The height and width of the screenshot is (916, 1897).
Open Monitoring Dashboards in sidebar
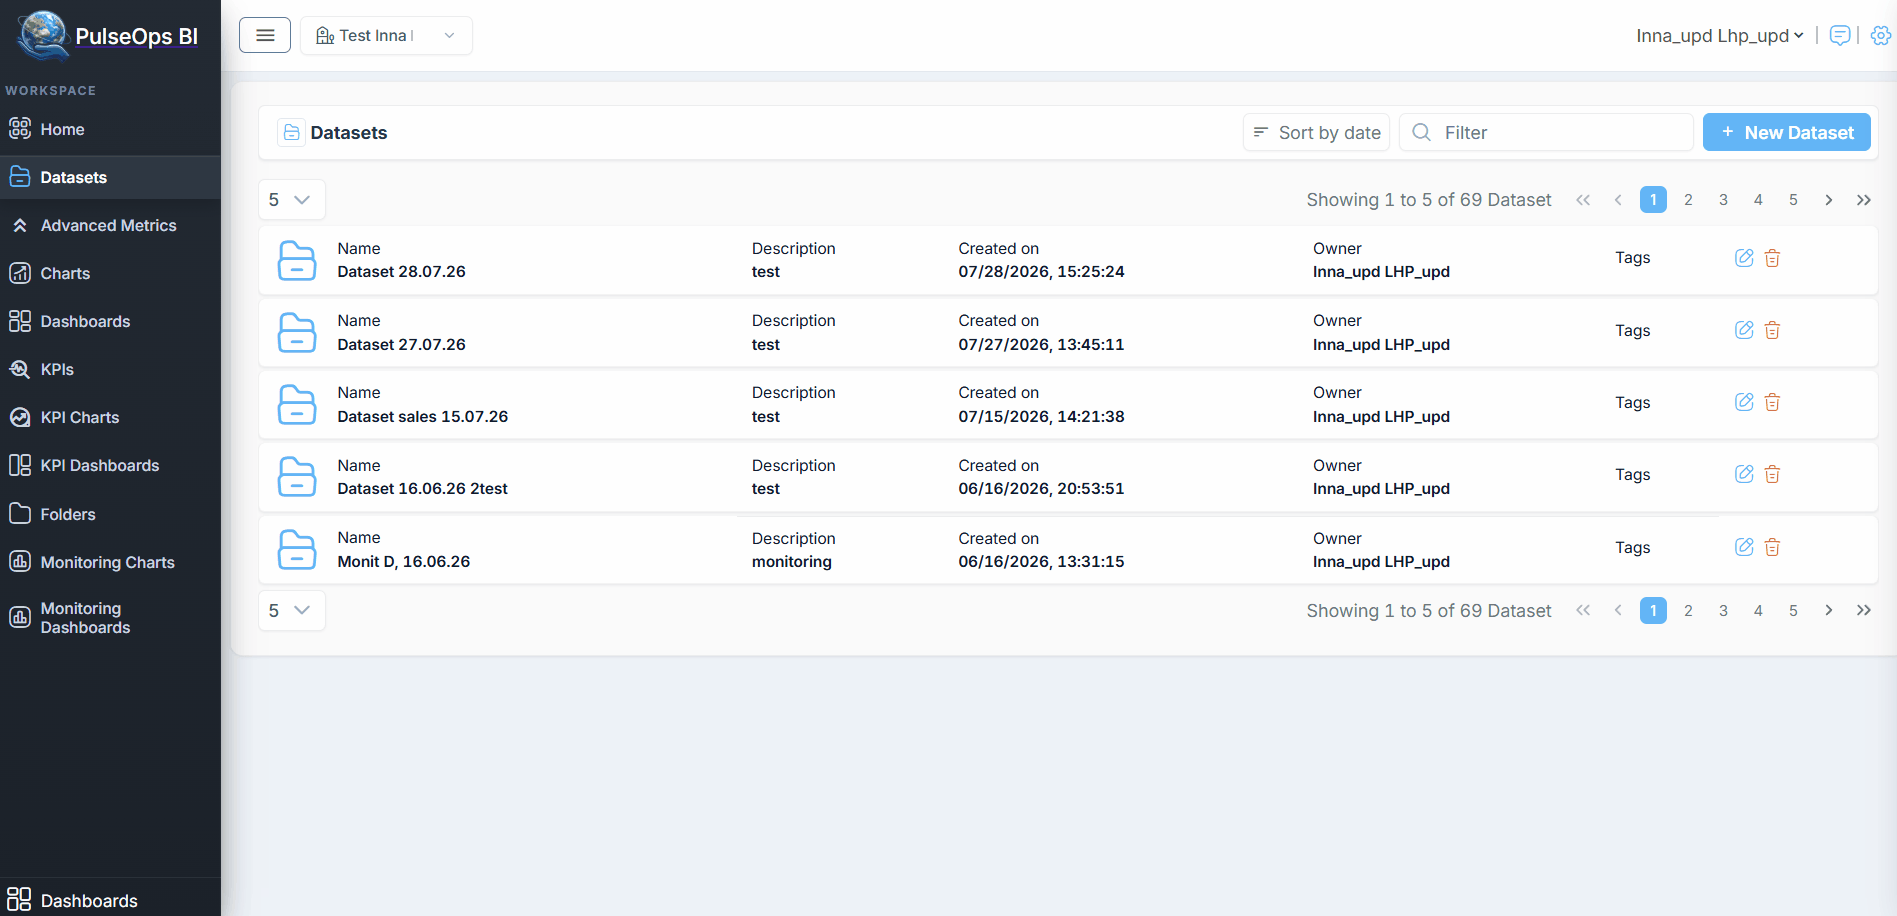click(x=110, y=618)
